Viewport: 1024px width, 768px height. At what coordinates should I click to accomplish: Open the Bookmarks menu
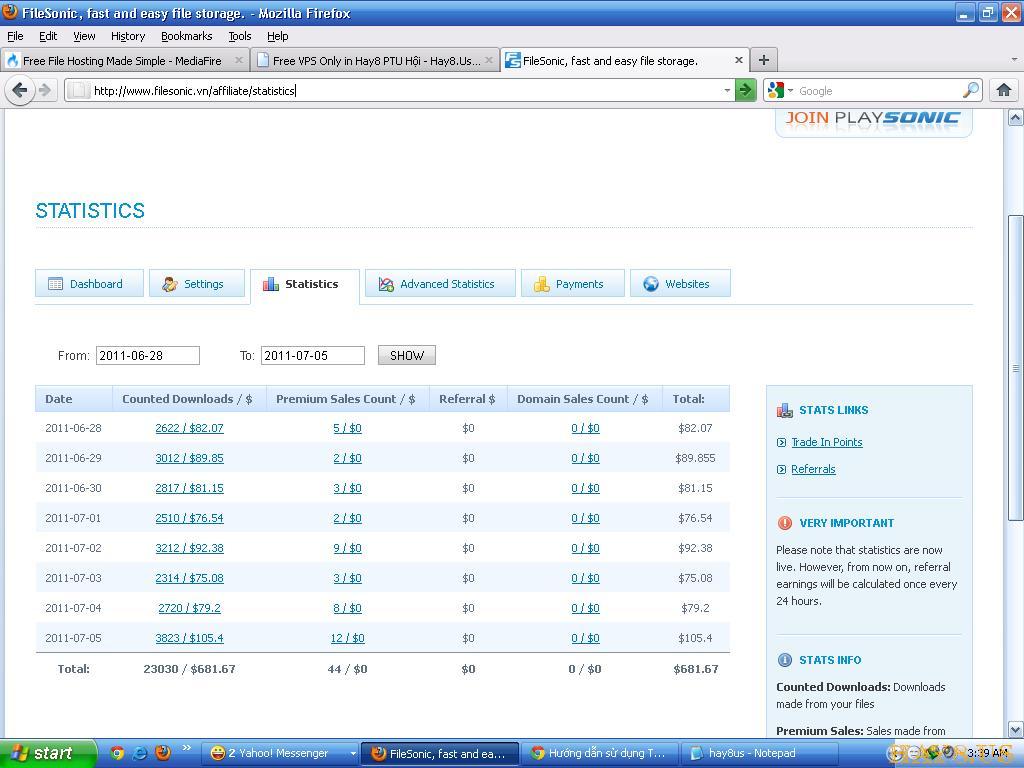187,36
